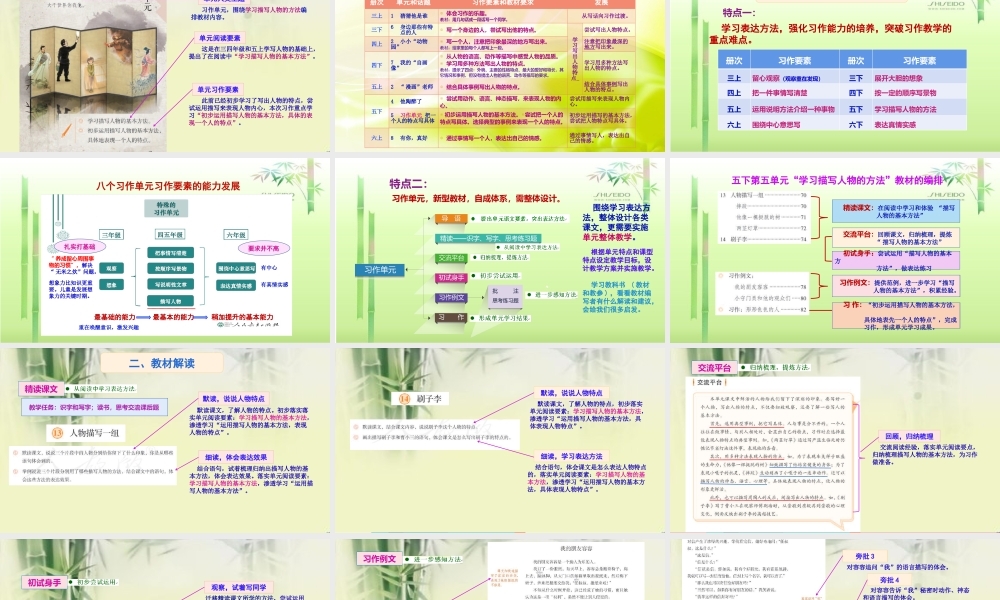Open the 我的朋友容容 习作例文 slide thumbnail
Viewport: 1000px width, 600px height.
(x=500, y=569)
